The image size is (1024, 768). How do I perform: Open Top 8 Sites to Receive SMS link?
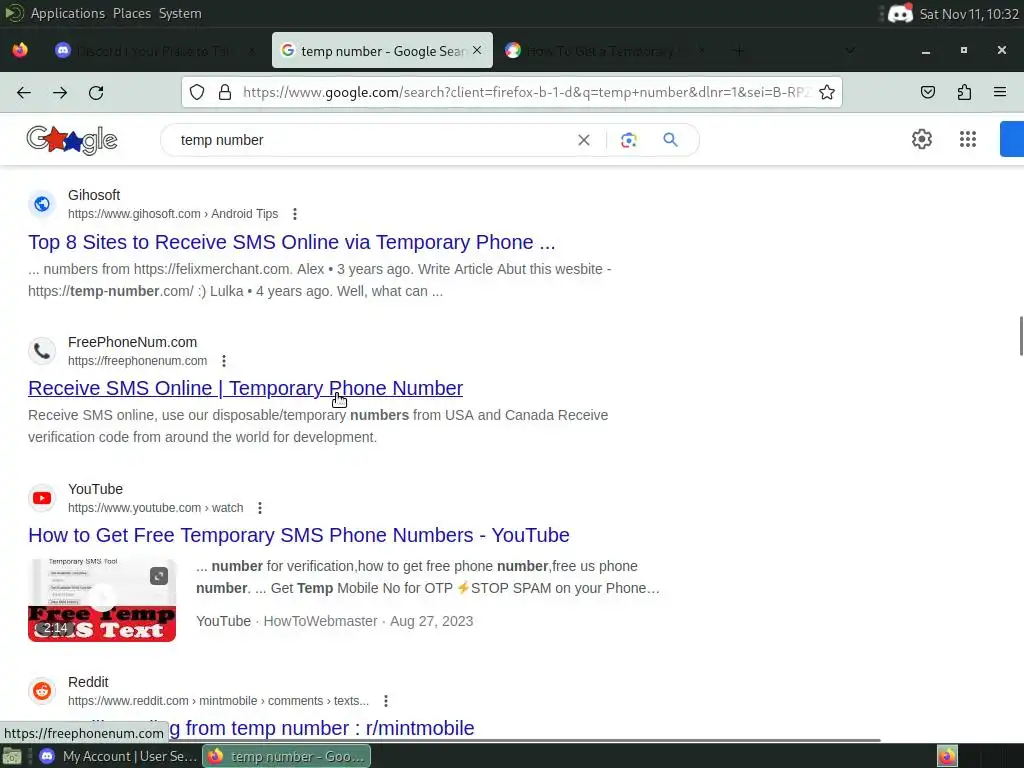[292, 242]
